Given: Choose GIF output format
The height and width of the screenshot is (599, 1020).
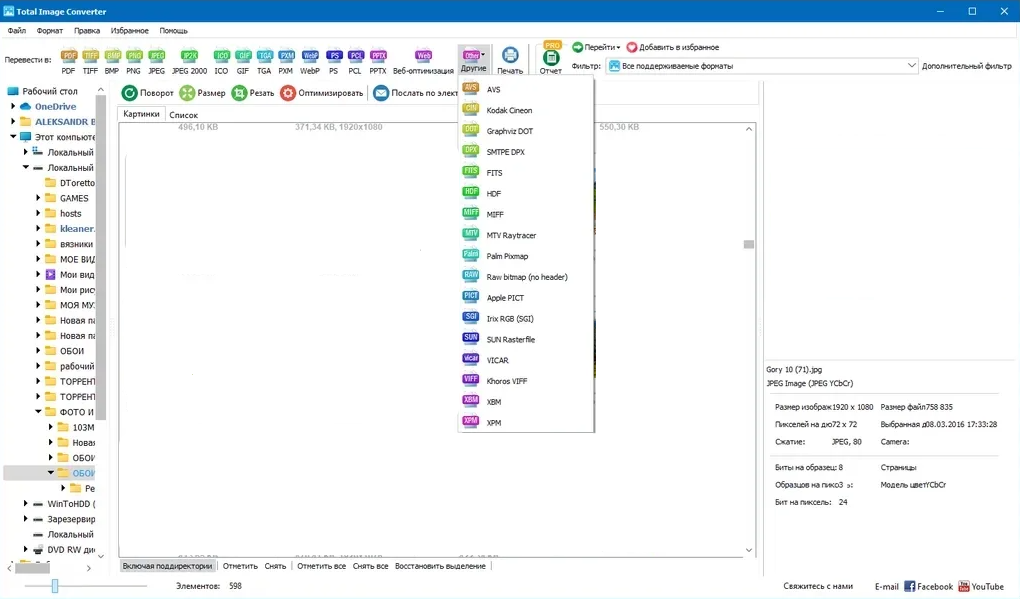Looking at the screenshot, I should [x=243, y=61].
